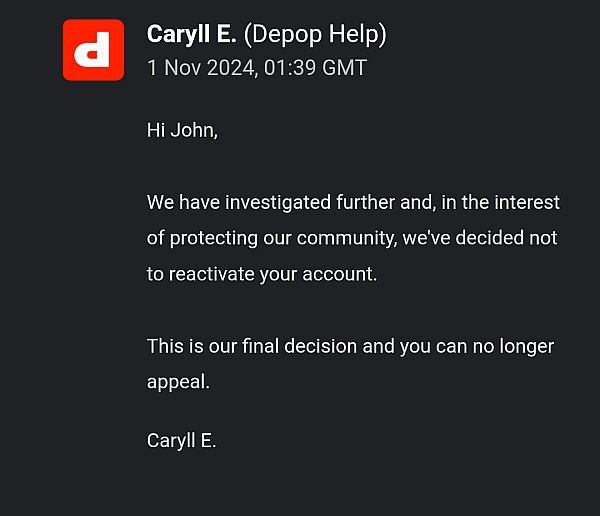The height and width of the screenshot is (516, 600).
Task: Click the red Depop logo avatar
Action: click(93, 50)
